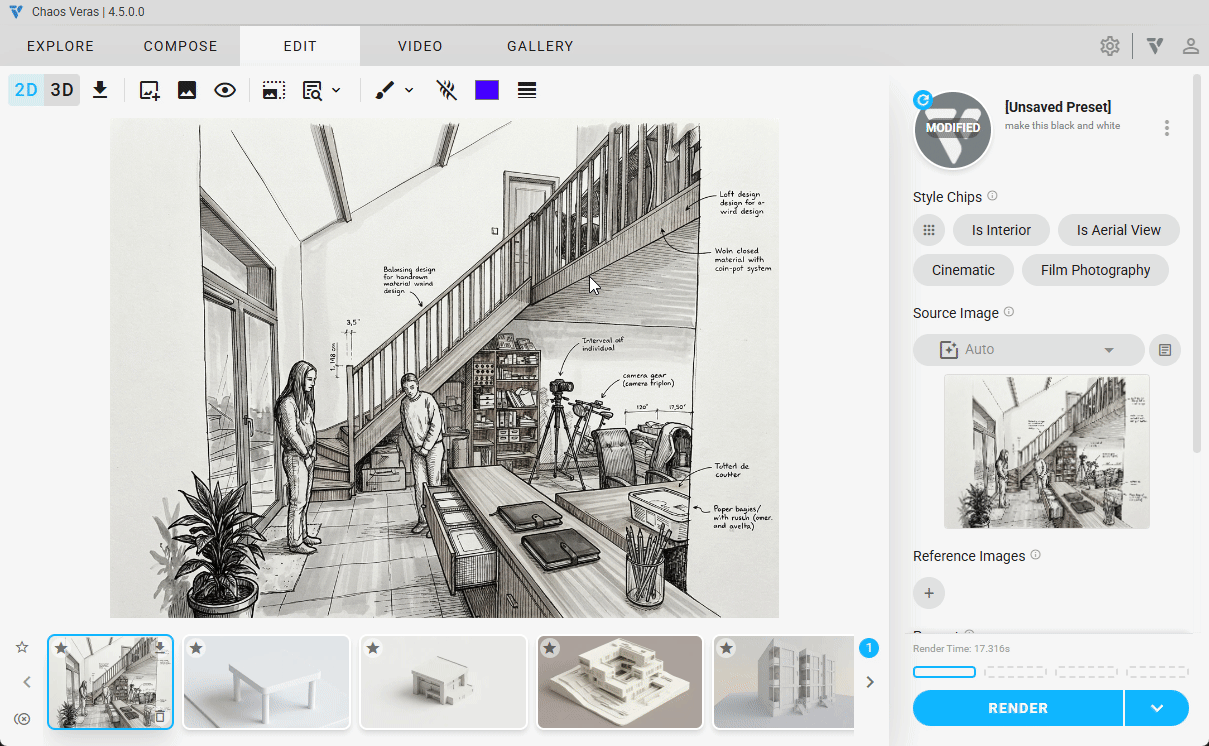Click the Reference Images info icon
Screen dimensions: 1209x746
pos(1035,555)
